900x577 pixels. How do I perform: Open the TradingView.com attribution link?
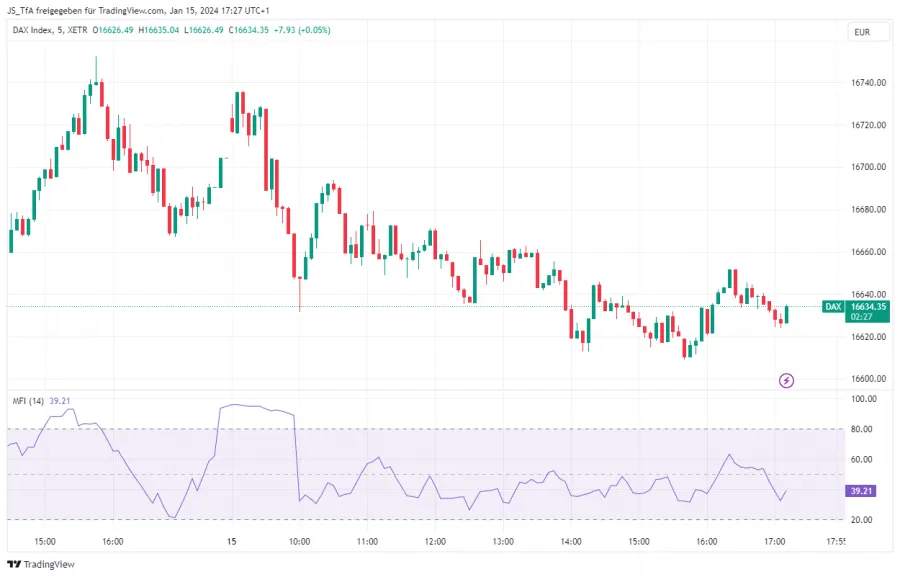(129, 9)
